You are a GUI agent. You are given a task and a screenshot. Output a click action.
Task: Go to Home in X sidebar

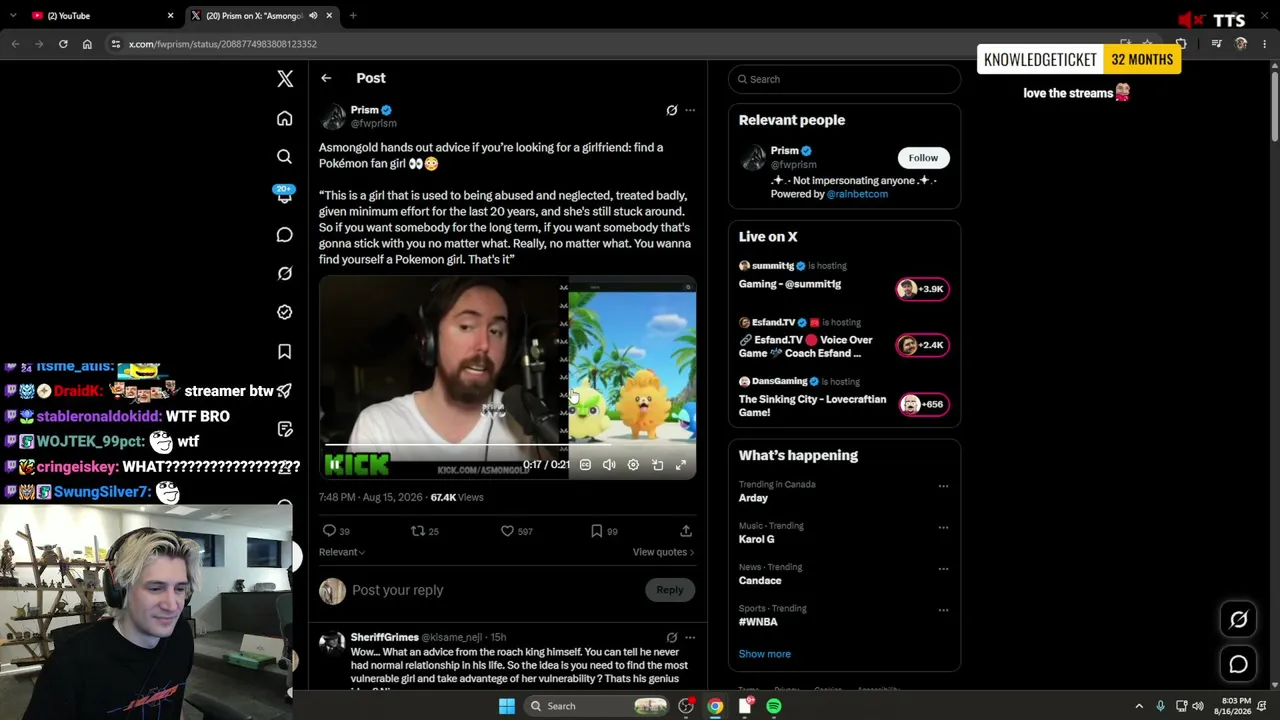[285, 119]
